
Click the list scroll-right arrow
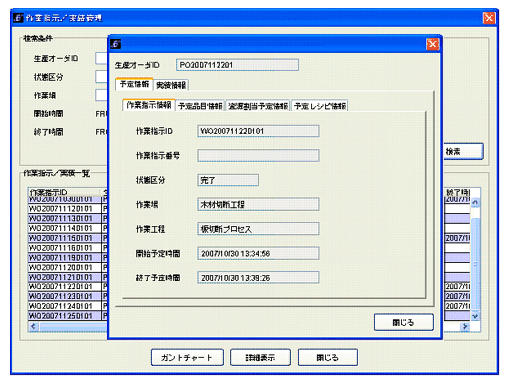(465, 326)
